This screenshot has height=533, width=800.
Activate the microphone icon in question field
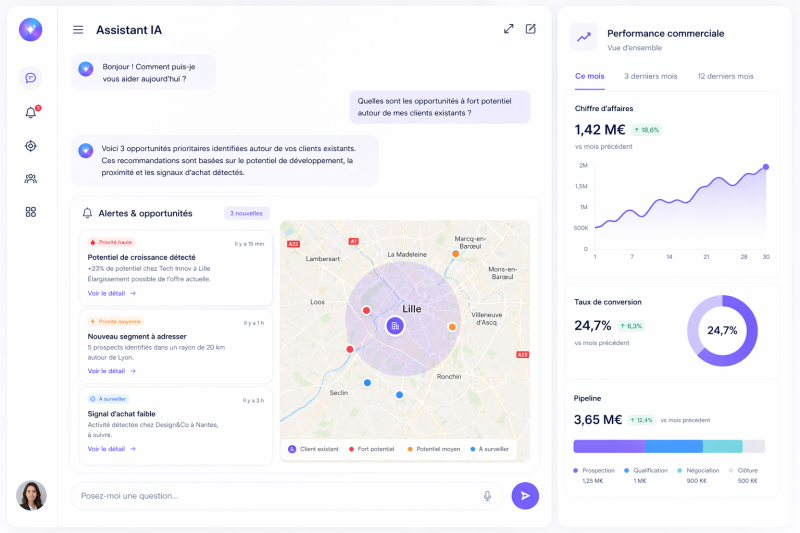point(487,496)
